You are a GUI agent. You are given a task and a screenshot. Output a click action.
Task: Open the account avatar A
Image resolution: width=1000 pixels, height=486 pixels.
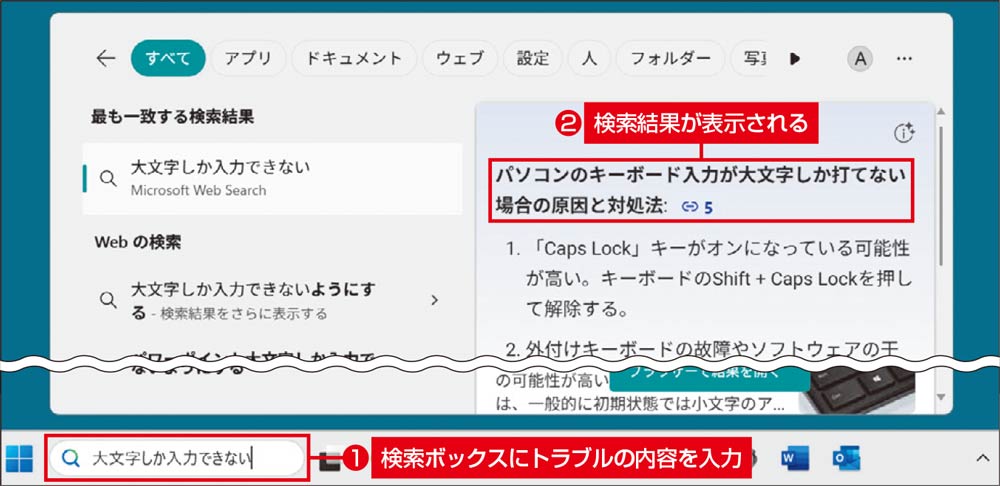pyautogui.click(x=860, y=59)
